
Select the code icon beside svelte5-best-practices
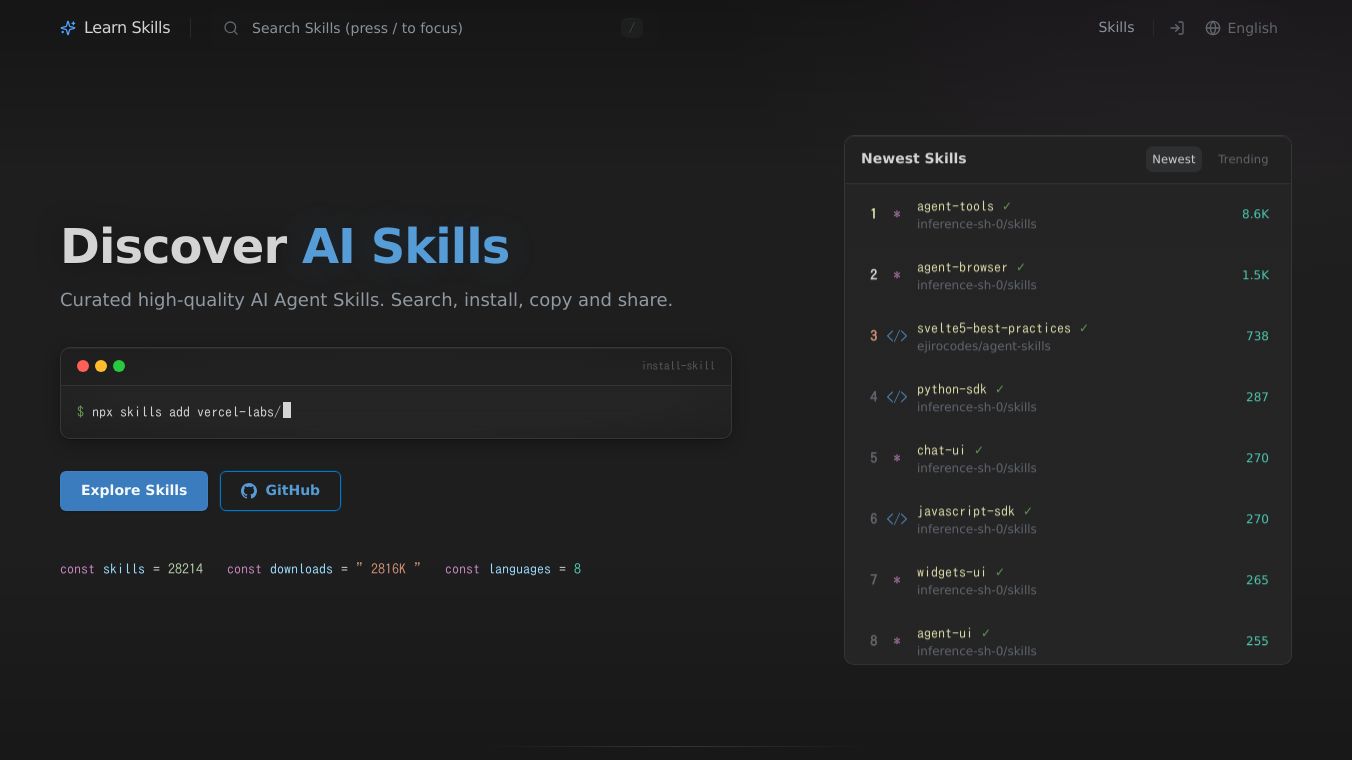pyautogui.click(x=896, y=336)
